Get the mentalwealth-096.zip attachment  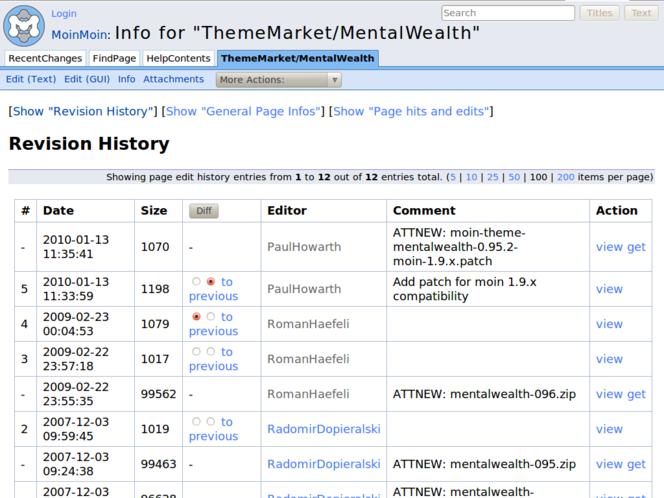[636, 394]
